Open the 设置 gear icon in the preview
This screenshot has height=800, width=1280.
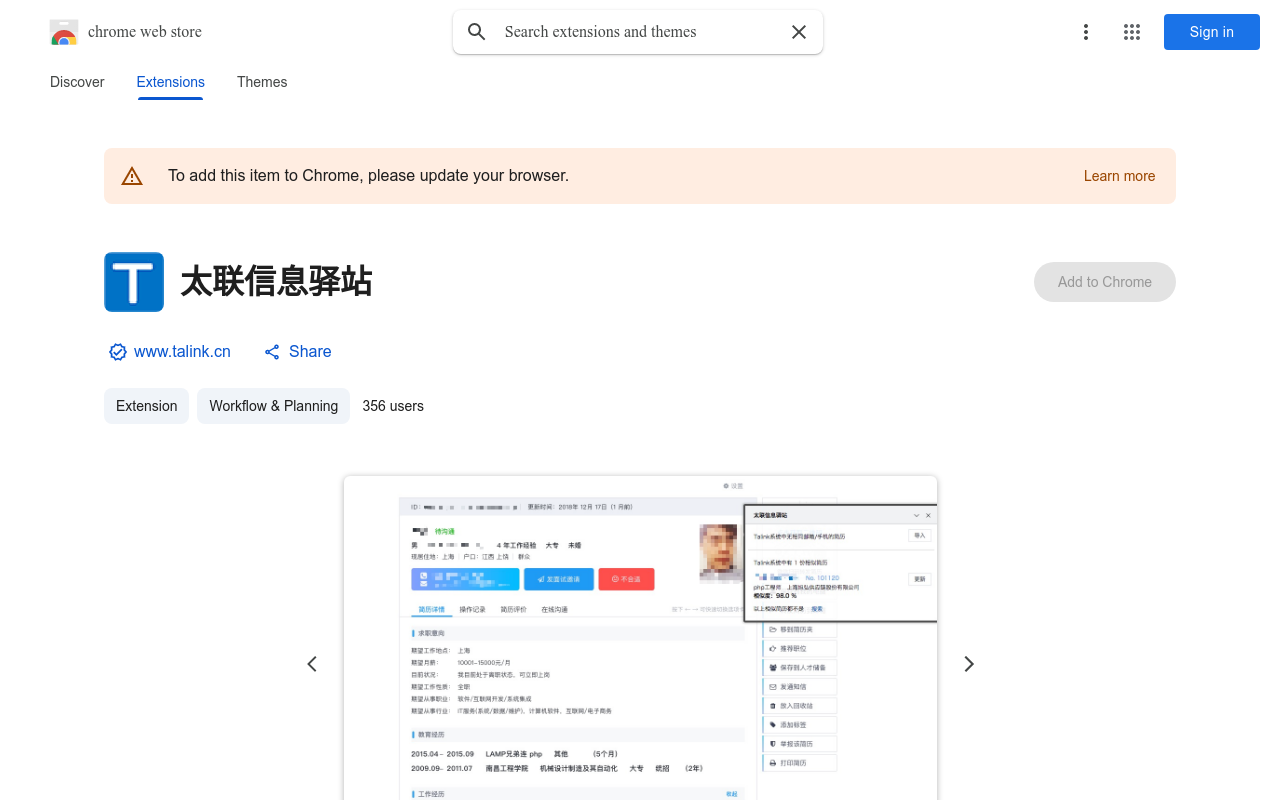(x=726, y=485)
